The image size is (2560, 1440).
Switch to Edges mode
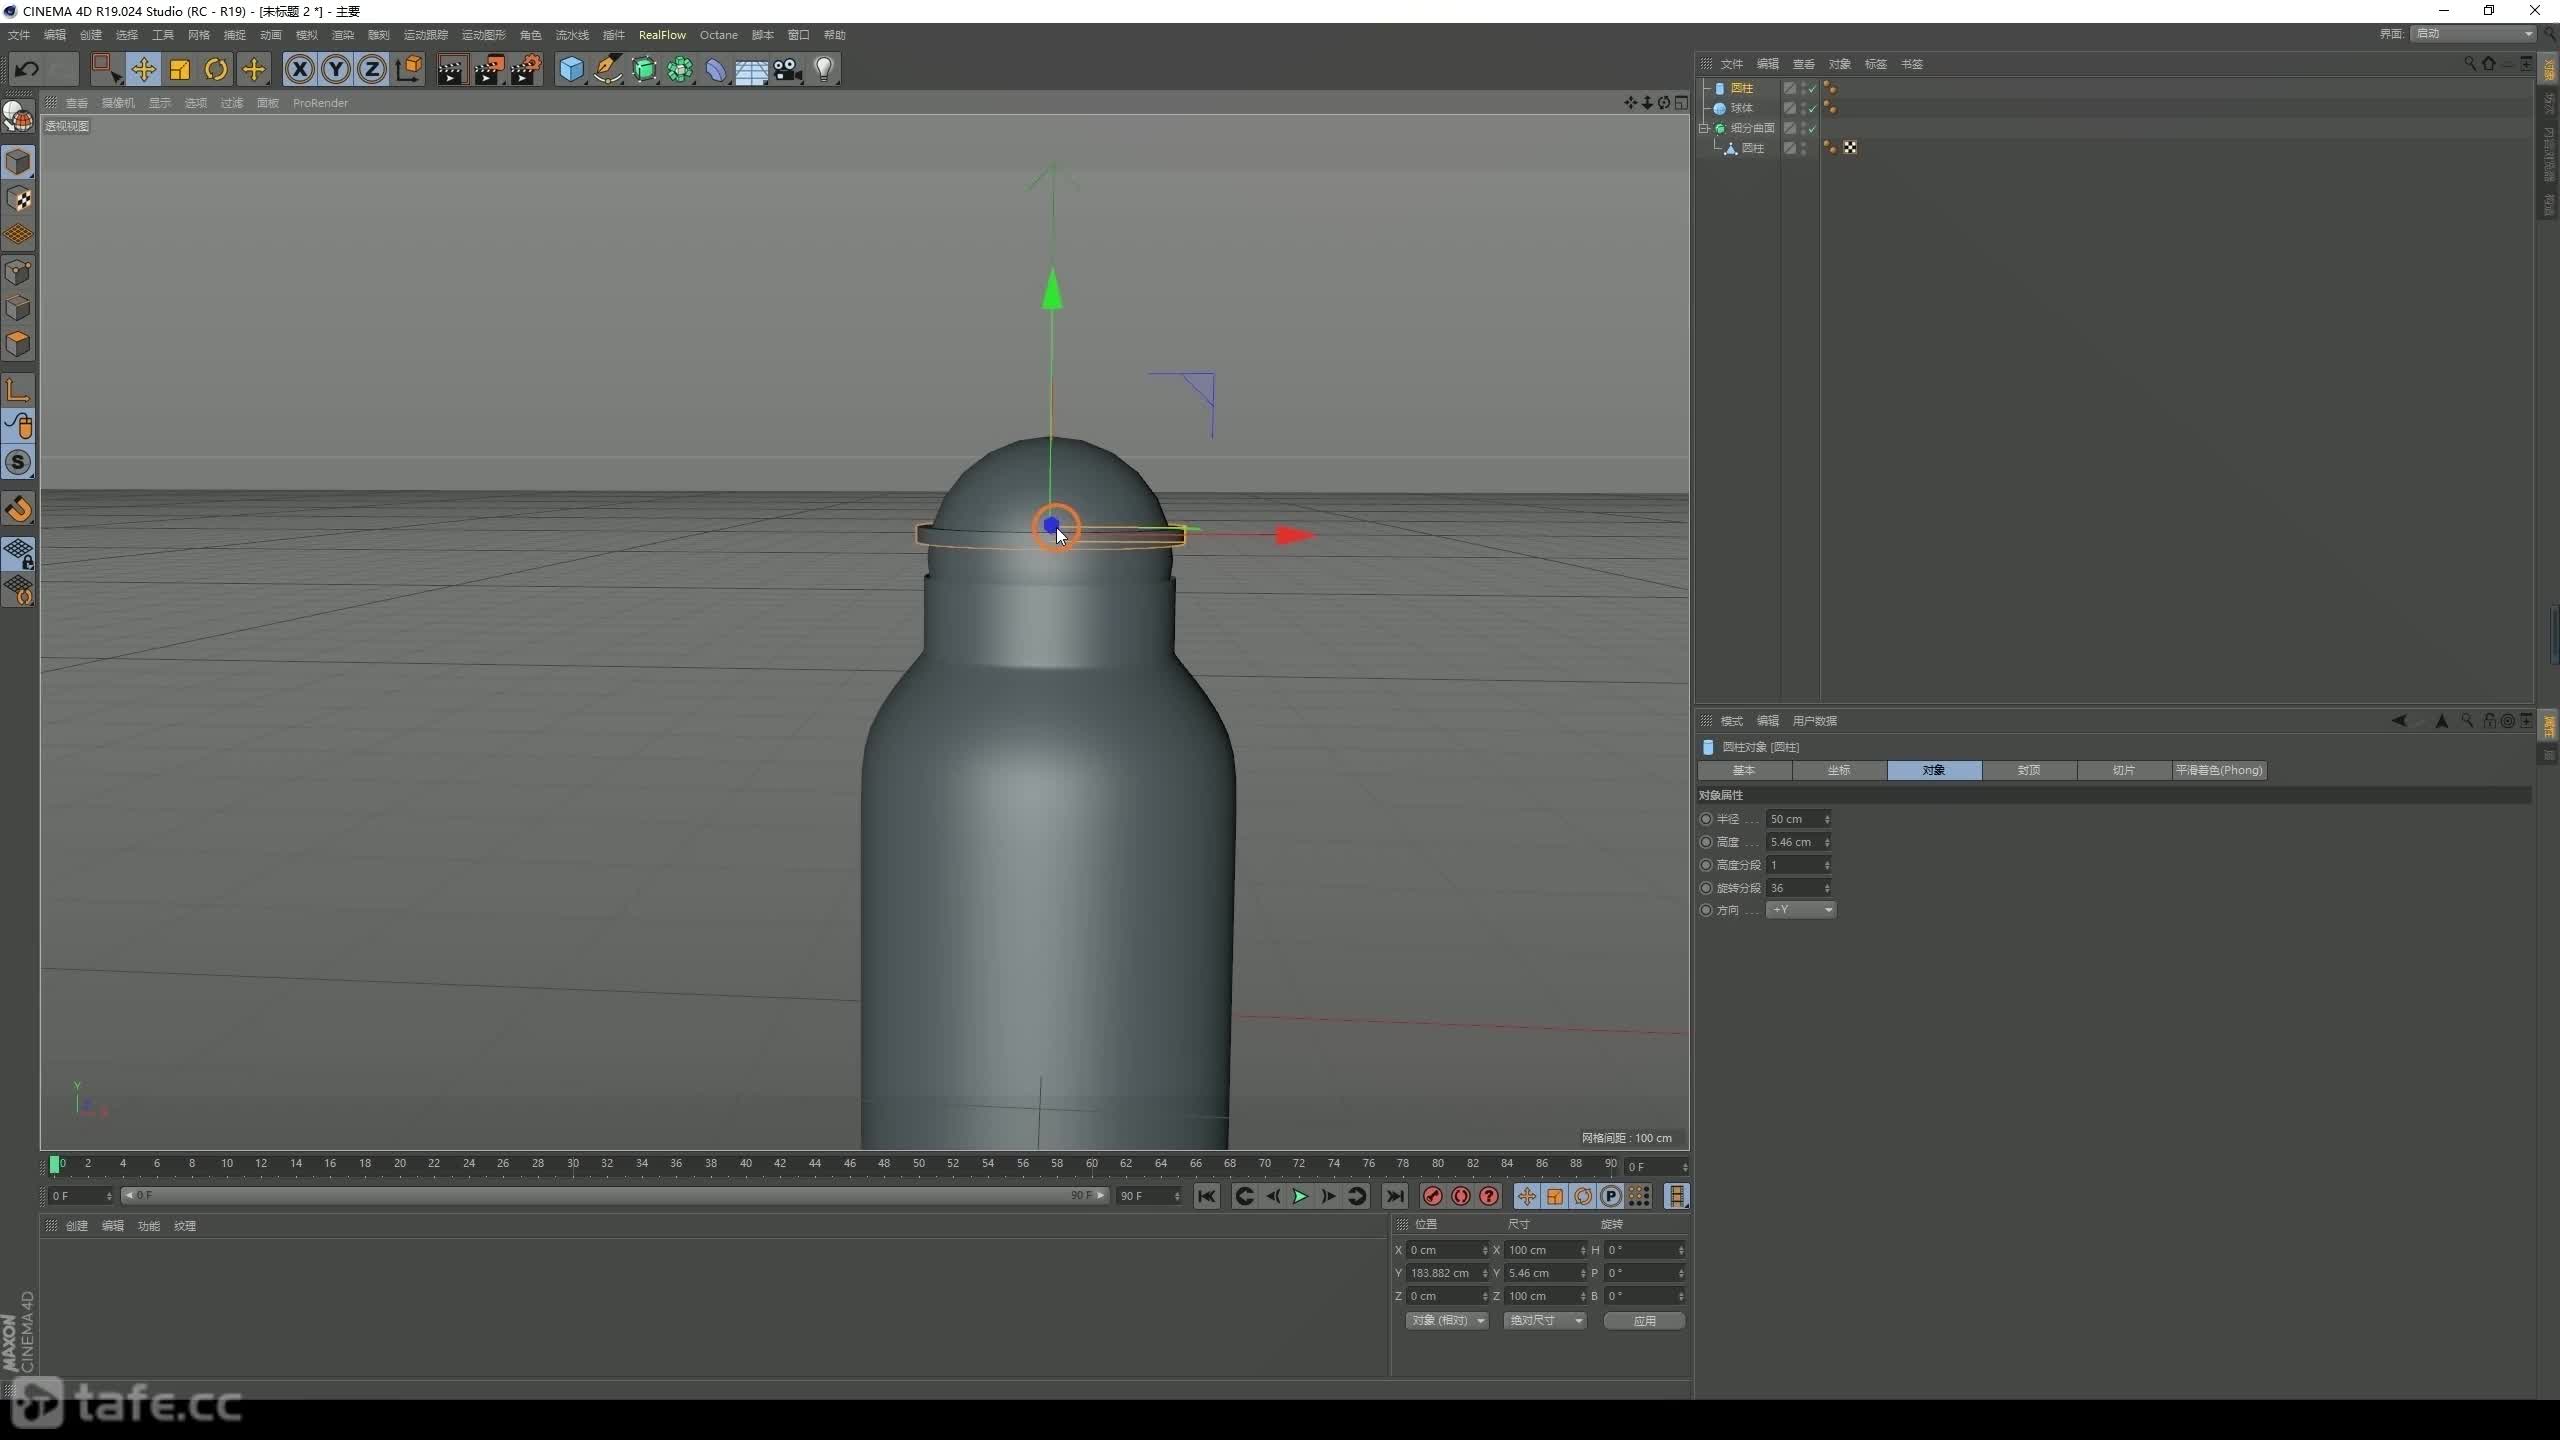coord(18,307)
